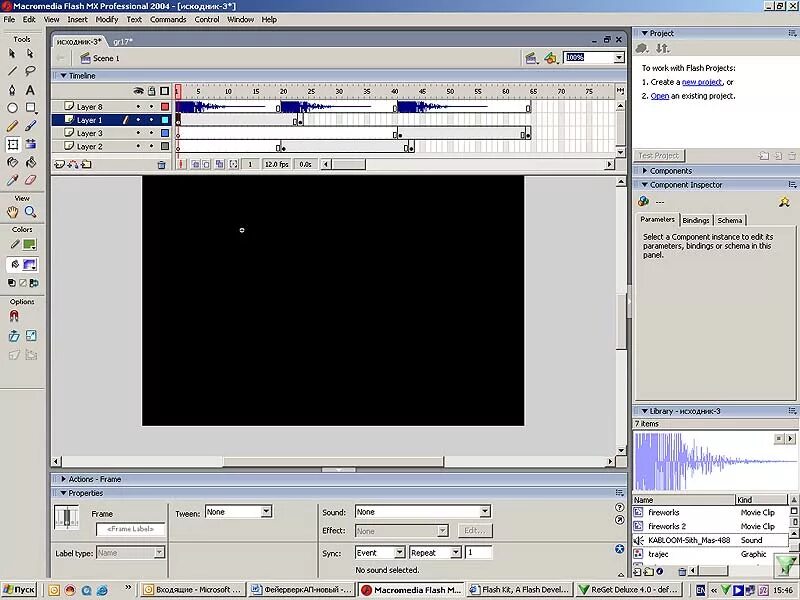Toggle visibility dot for Layer 8
Screen dimensions: 800x600
point(138,107)
